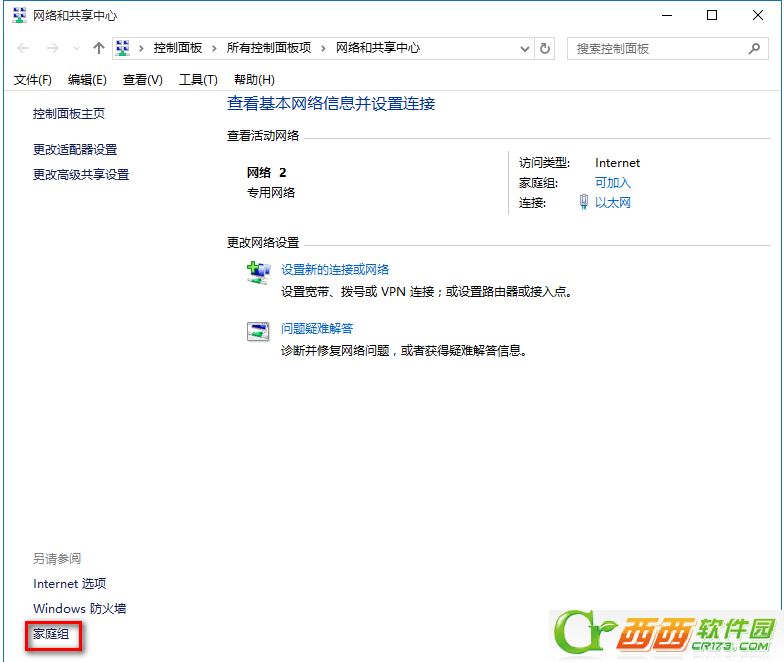
Task: Go up one level with Up arrow
Action: point(98,48)
